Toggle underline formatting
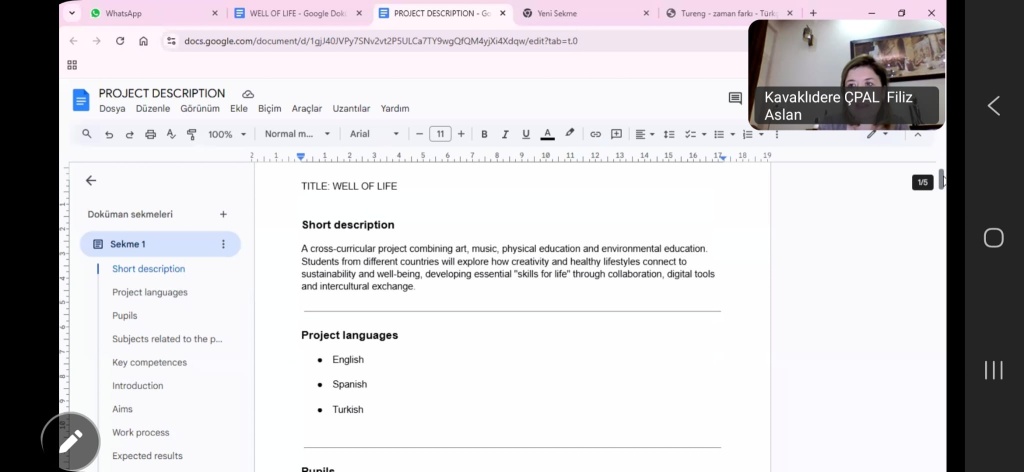This screenshot has width=1024, height=472. coord(526,134)
